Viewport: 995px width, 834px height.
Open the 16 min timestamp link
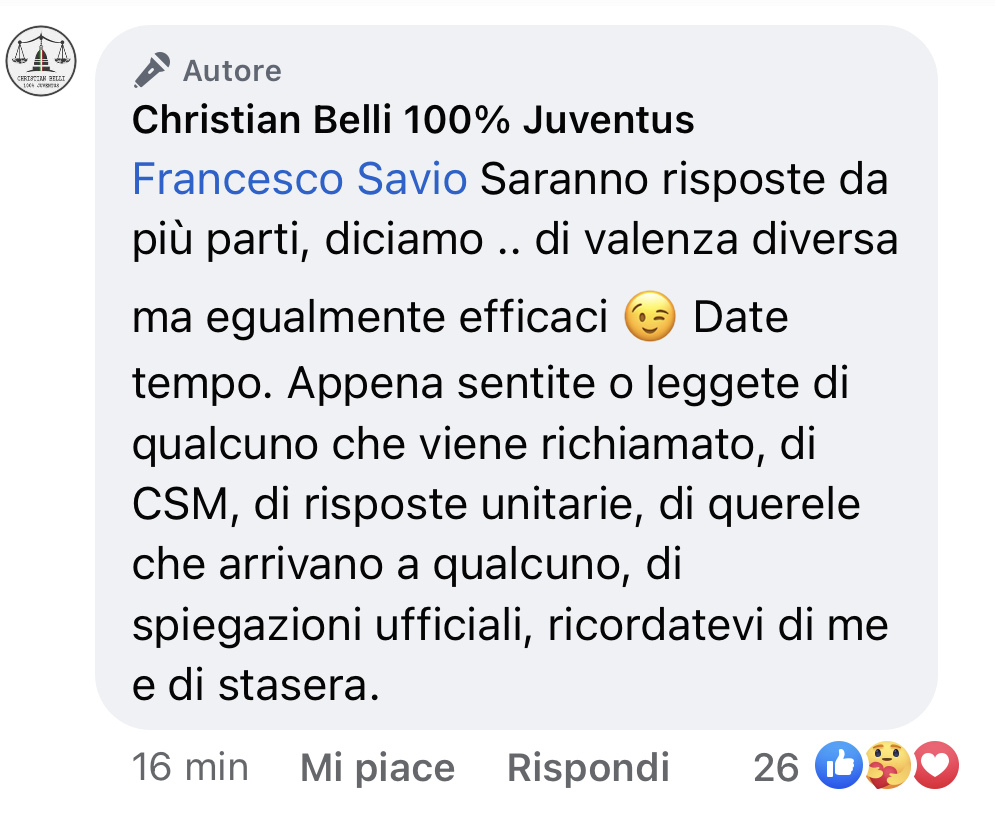point(190,767)
